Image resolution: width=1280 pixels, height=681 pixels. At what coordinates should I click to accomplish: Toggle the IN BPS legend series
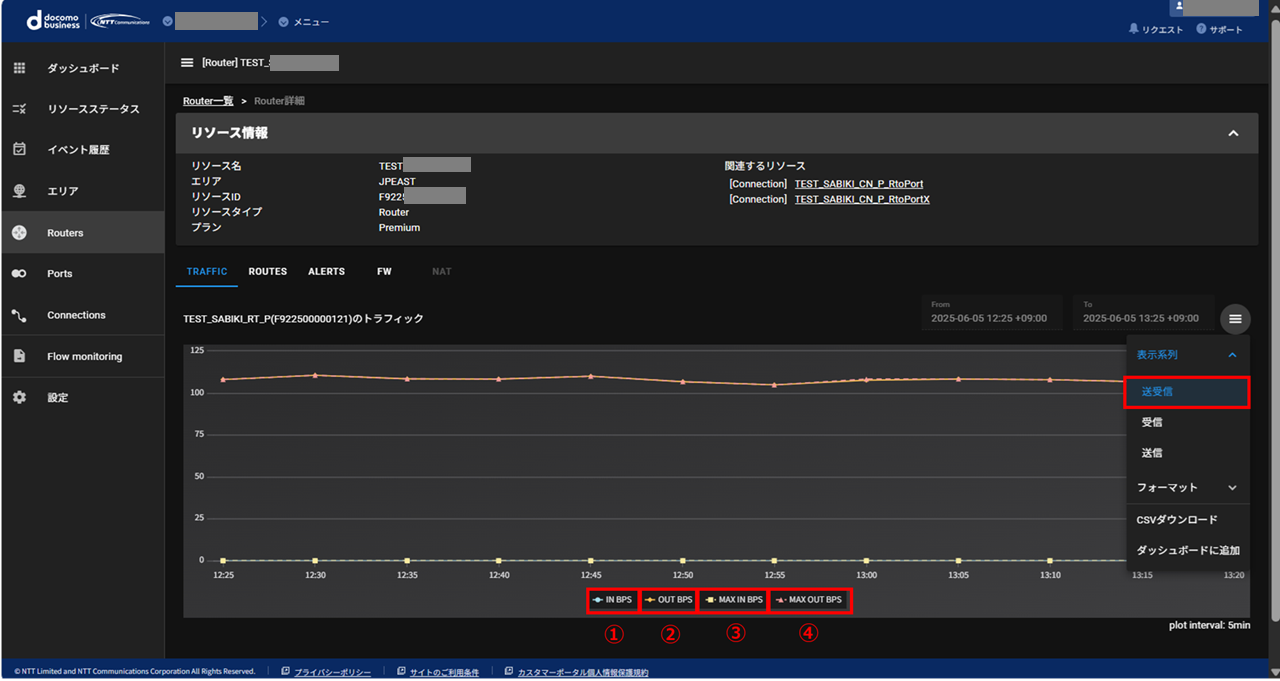pyautogui.click(x=612, y=600)
